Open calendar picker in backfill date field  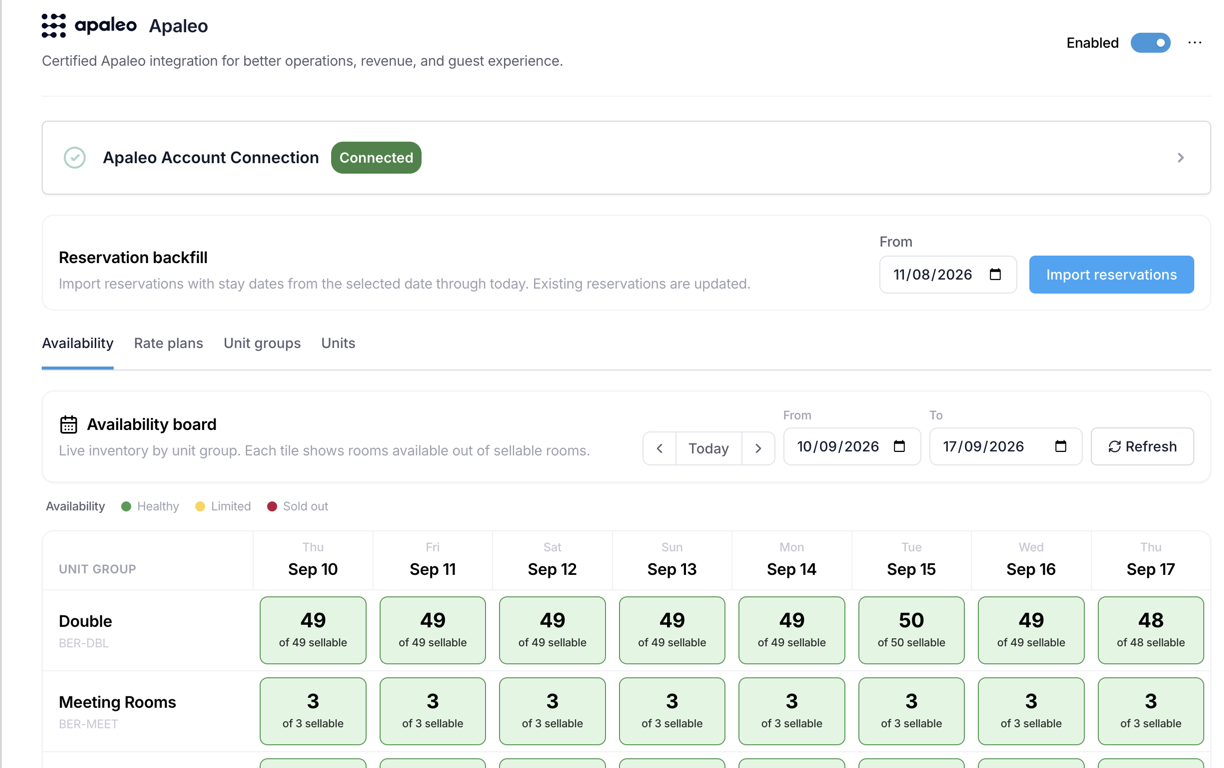pyautogui.click(x=995, y=275)
